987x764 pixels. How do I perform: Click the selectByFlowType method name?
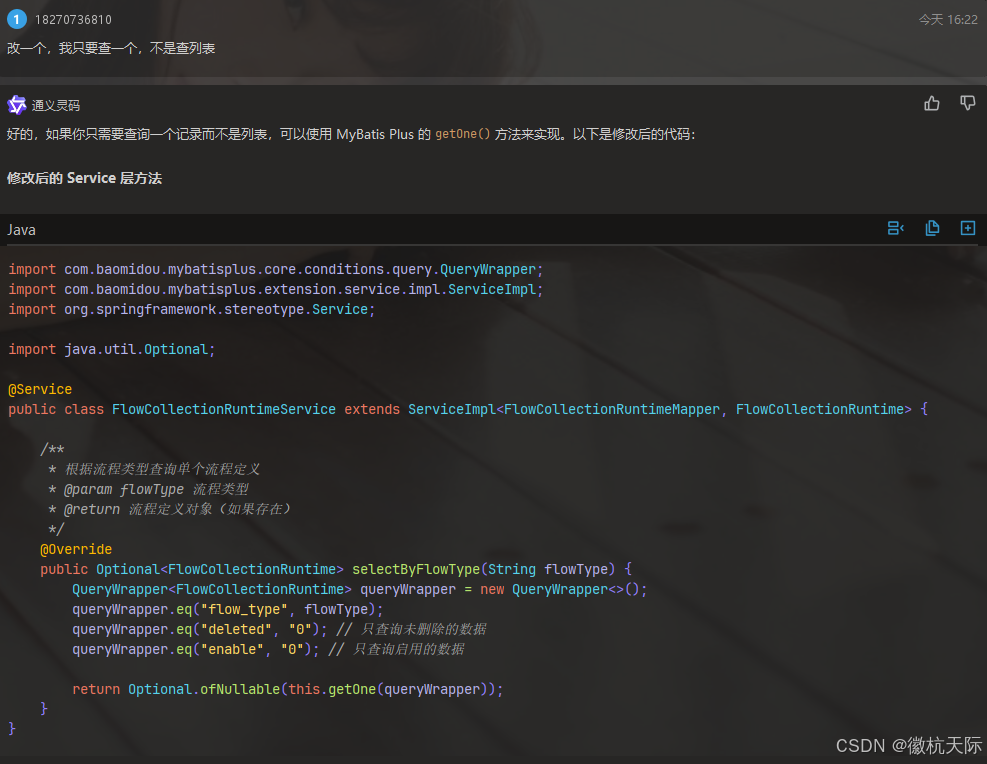[x=416, y=570]
